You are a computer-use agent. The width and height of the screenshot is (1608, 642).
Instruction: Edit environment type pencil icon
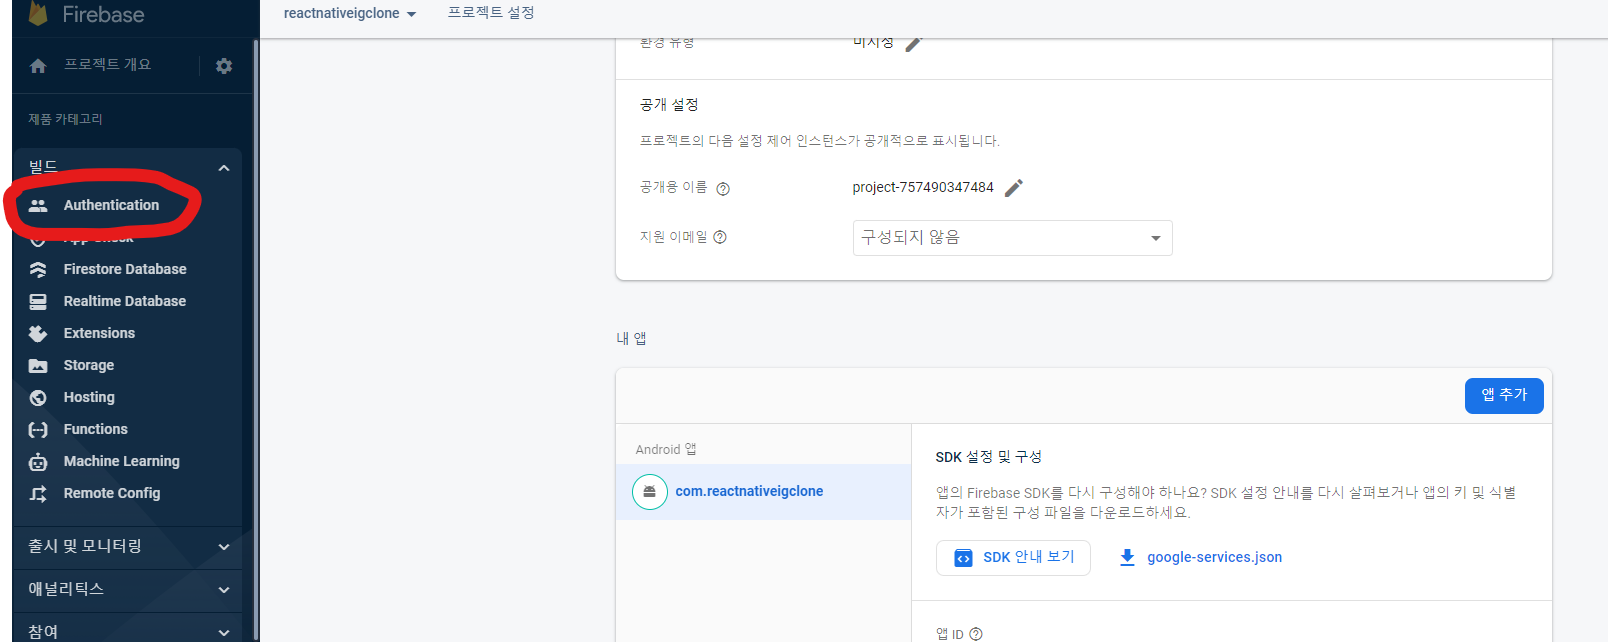pyautogui.click(x=913, y=43)
